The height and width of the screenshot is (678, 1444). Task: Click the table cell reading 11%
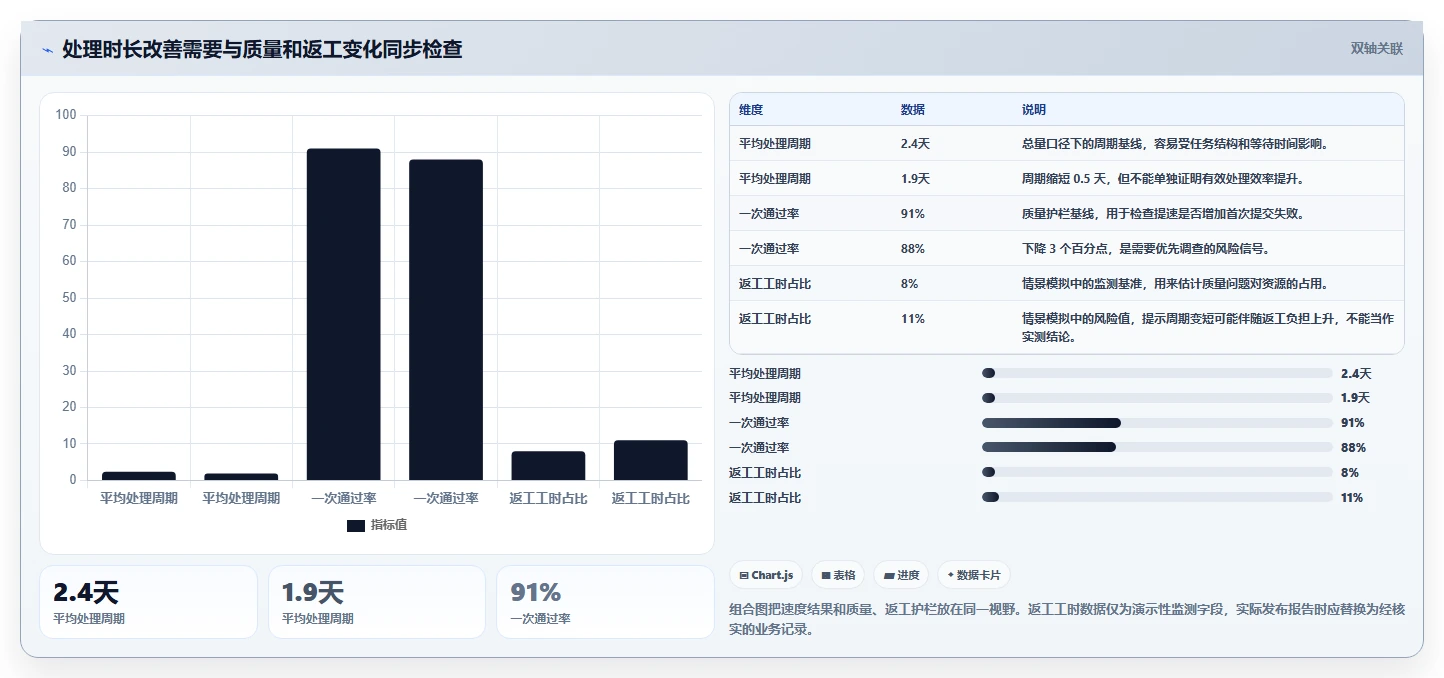point(912,318)
